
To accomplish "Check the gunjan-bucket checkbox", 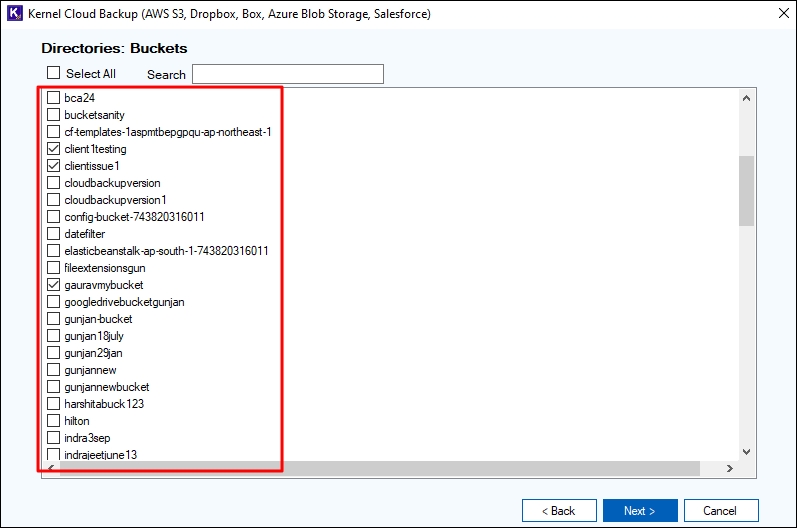I will coord(53,319).
